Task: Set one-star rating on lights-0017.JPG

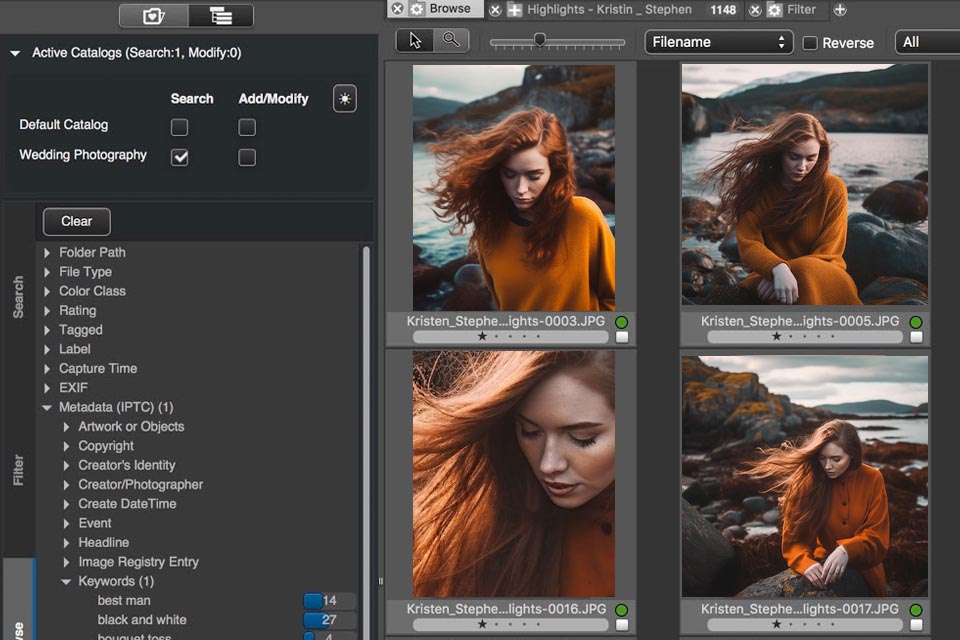Action: pyautogui.click(x=777, y=624)
